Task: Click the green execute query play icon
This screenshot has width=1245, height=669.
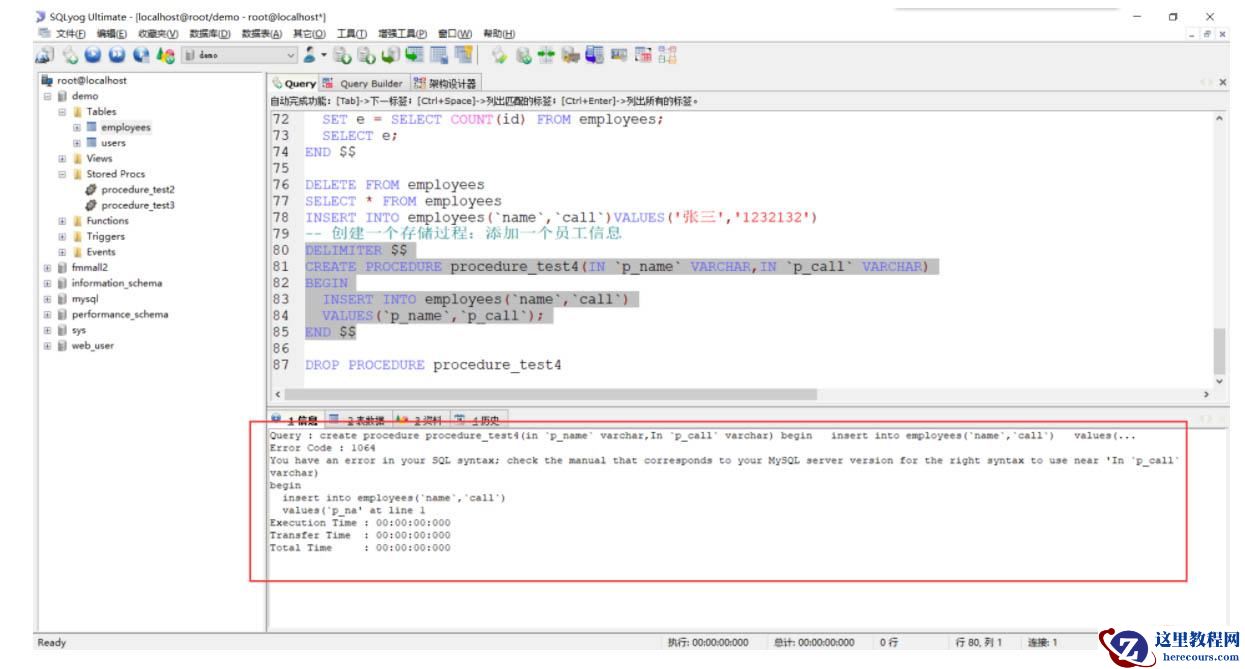Action: click(92, 56)
